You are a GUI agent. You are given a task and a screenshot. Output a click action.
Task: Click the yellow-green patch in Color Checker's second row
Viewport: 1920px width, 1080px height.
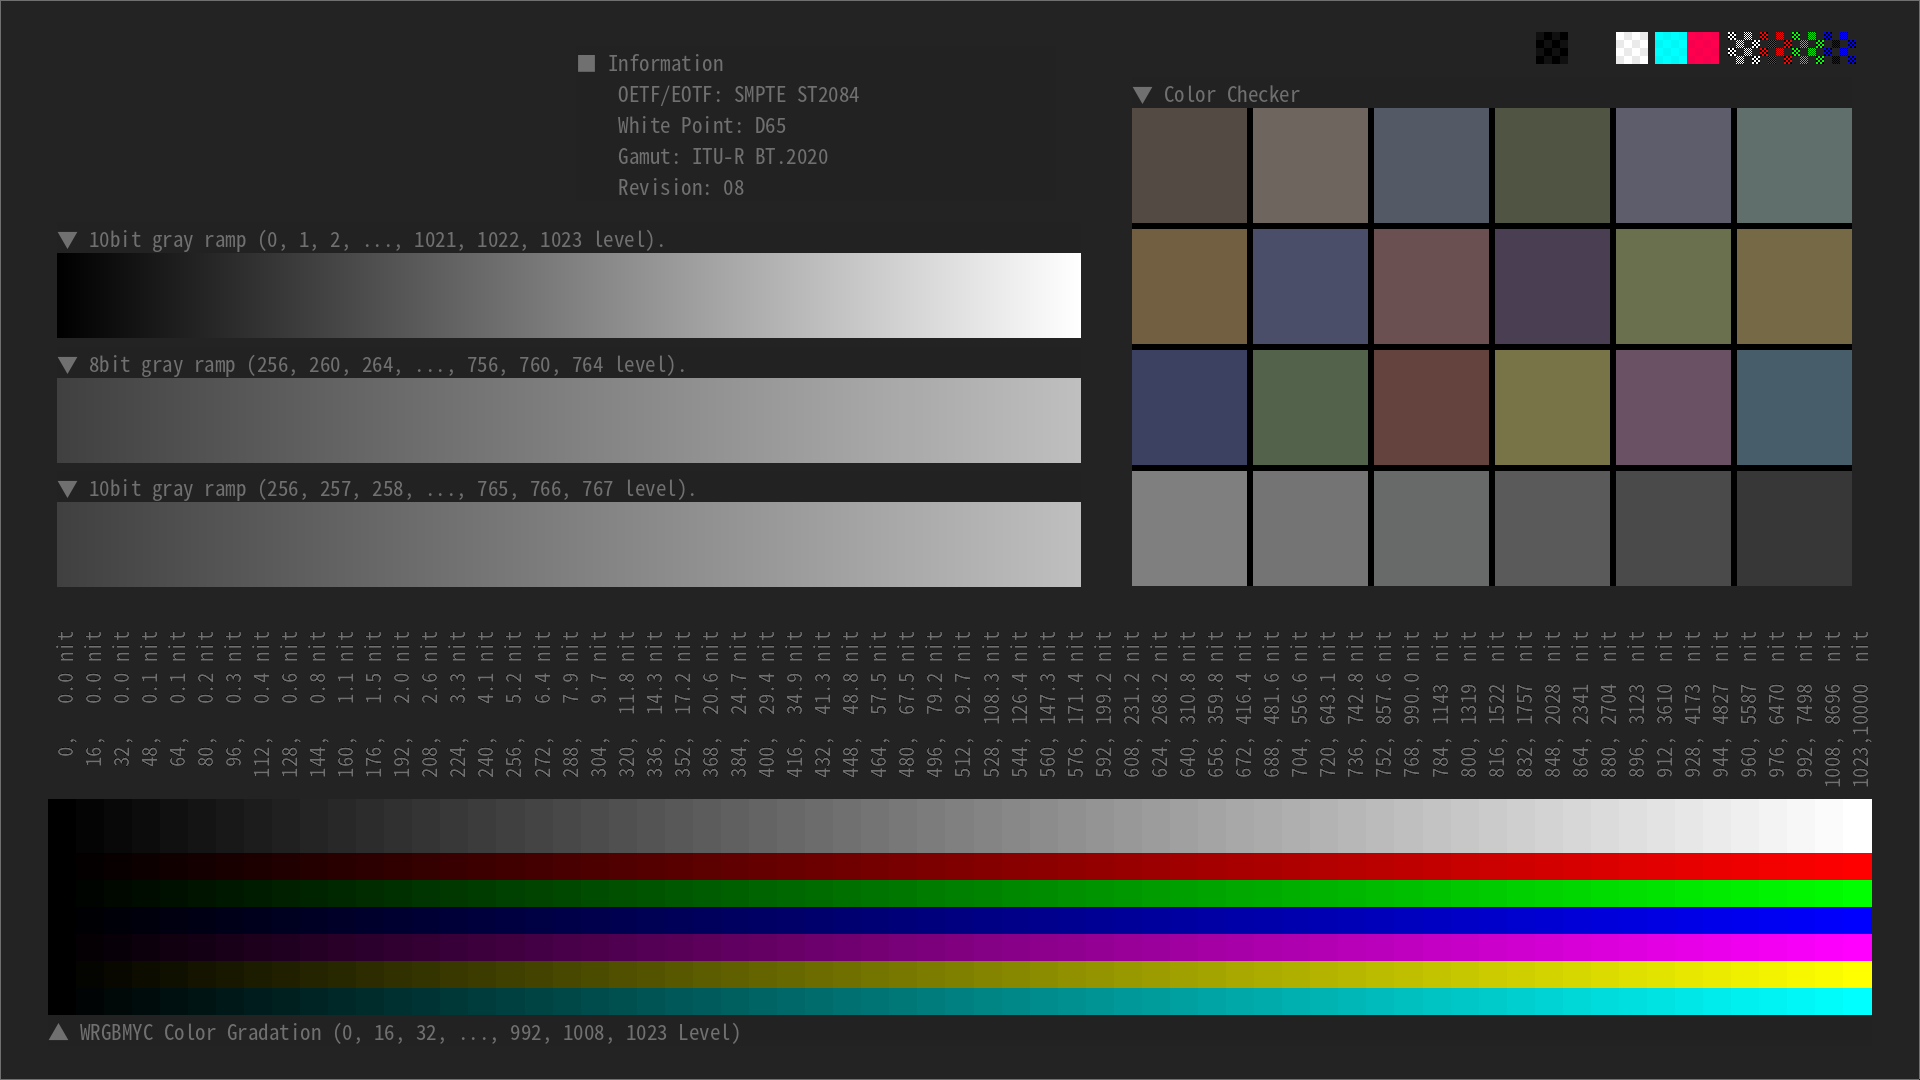pyautogui.click(x=1673, y=286)
